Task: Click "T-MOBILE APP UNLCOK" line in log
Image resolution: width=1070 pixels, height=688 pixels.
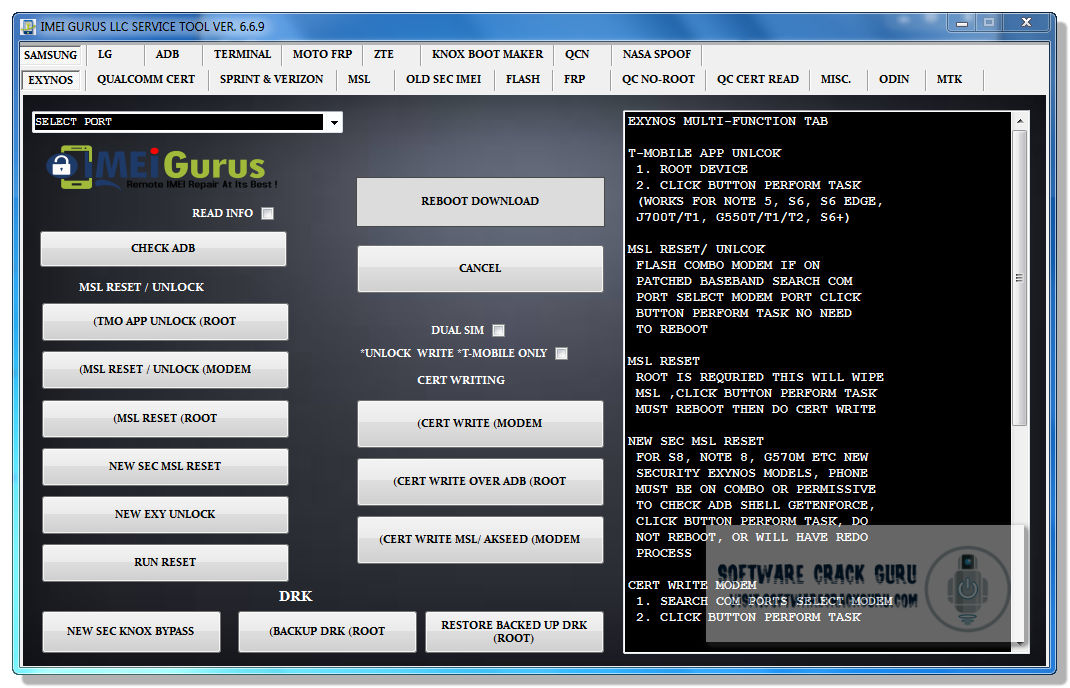Action: coord(704,154)
